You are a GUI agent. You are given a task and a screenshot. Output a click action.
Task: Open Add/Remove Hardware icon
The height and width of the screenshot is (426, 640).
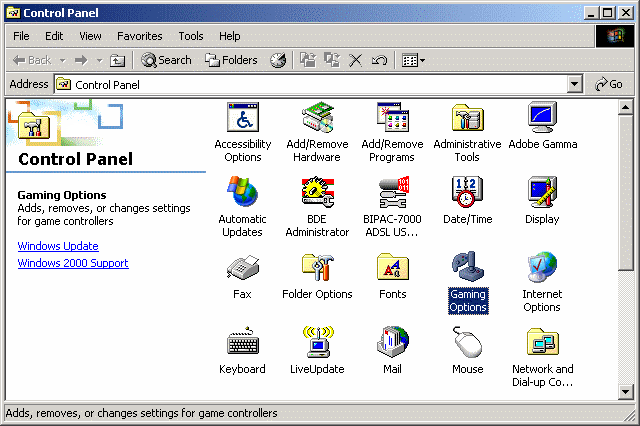point(318,117)
